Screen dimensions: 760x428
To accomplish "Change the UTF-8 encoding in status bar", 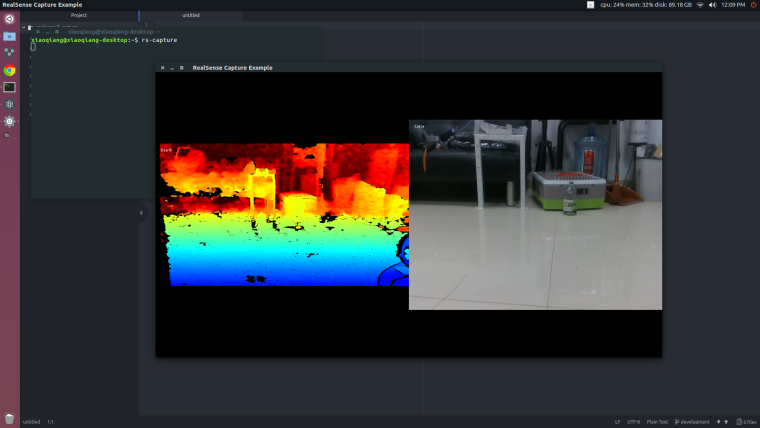I will pos(633,422).
